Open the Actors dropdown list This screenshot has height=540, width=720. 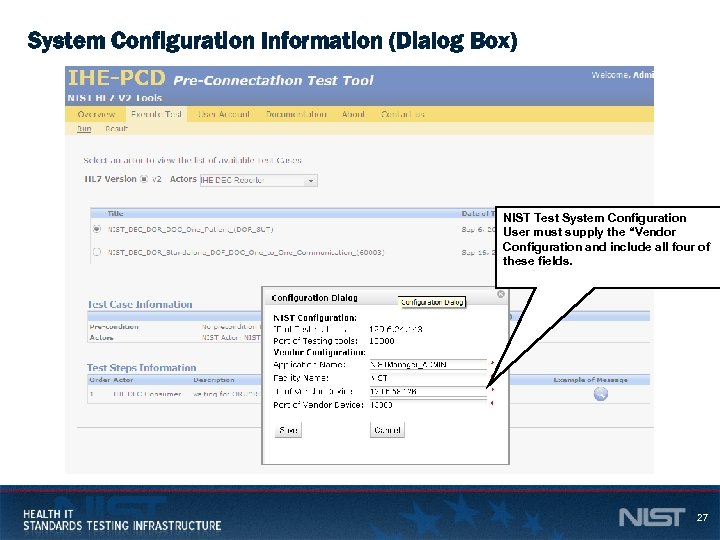coord(259,180)
